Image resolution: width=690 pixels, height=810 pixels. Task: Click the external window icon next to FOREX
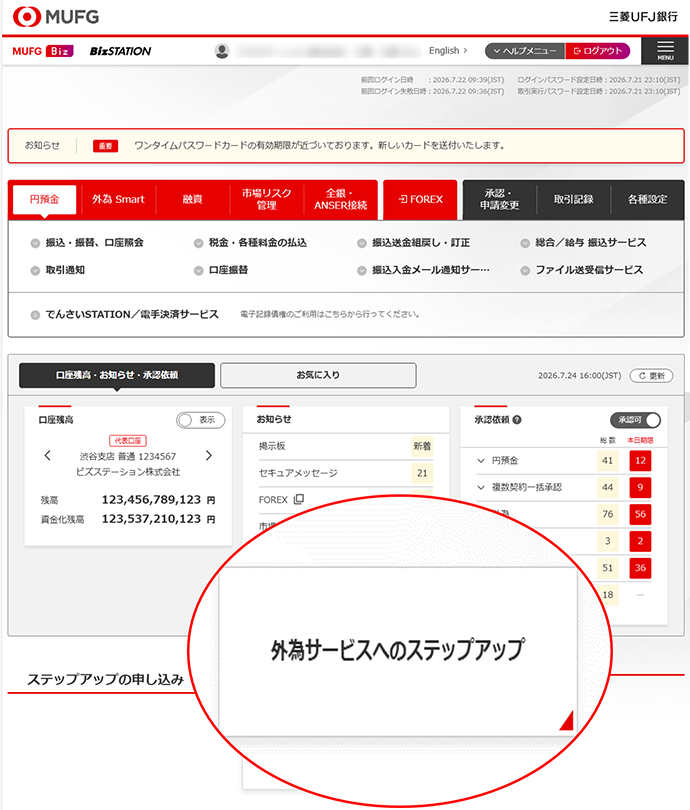pyautogui.click(x=298, y=499)
